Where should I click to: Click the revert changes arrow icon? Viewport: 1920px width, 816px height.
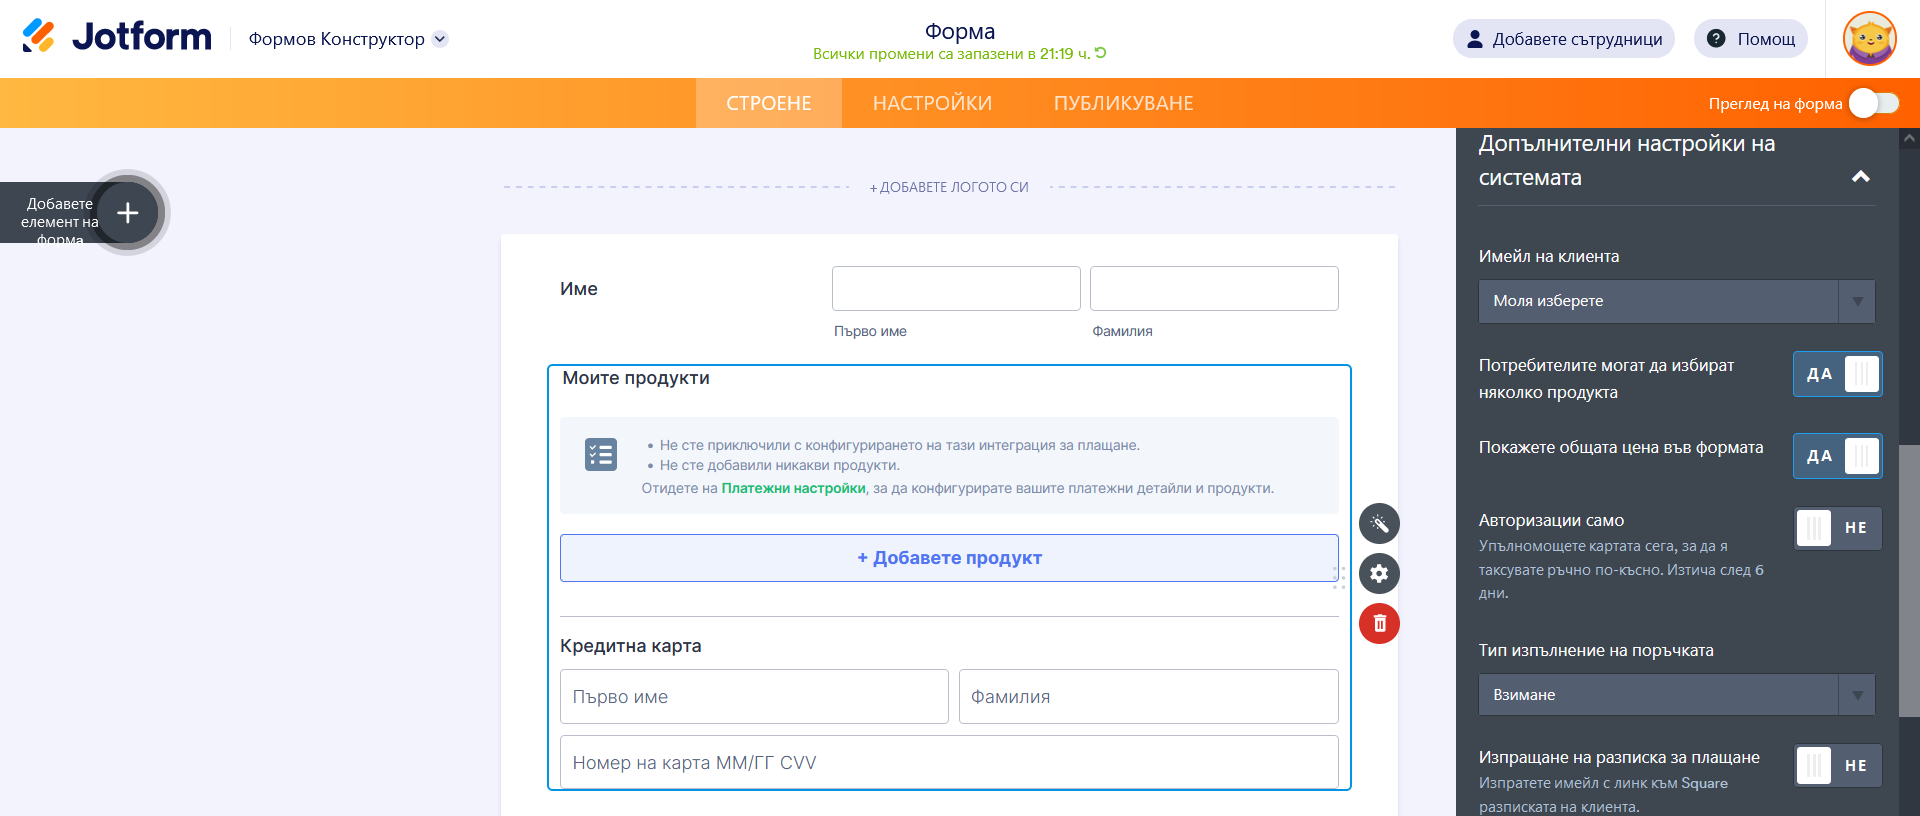click(x=1101, y=53)
